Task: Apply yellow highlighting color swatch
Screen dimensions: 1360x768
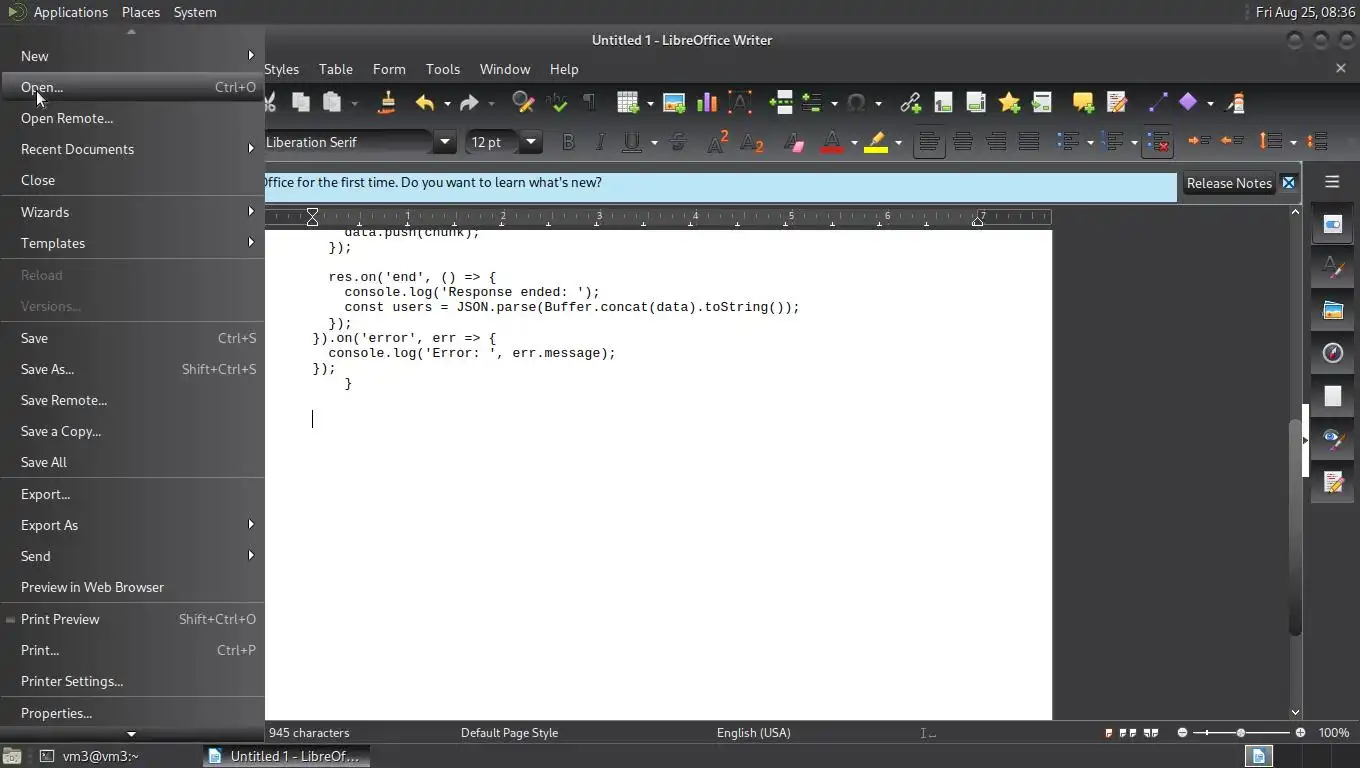Action: pyautogui.click(x=876, y=142)
